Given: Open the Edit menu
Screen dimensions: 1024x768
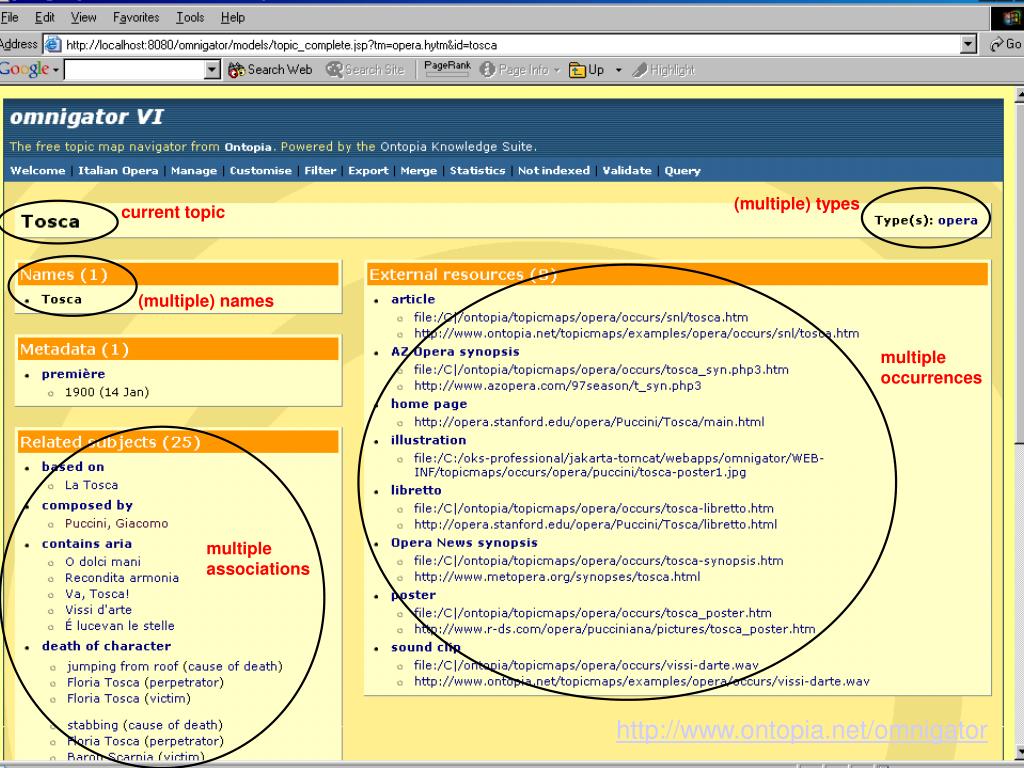Looking at the screenshot, I should click(44, 18).
